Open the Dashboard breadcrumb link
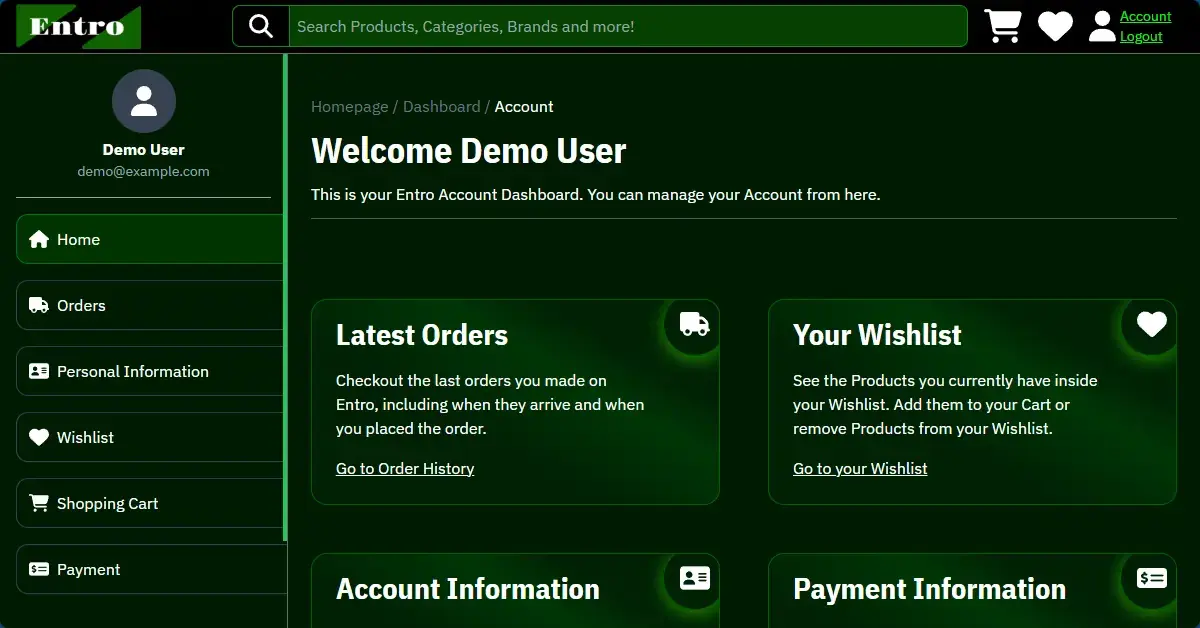This screenshot has height=628, width=1200. pos(442,106)
